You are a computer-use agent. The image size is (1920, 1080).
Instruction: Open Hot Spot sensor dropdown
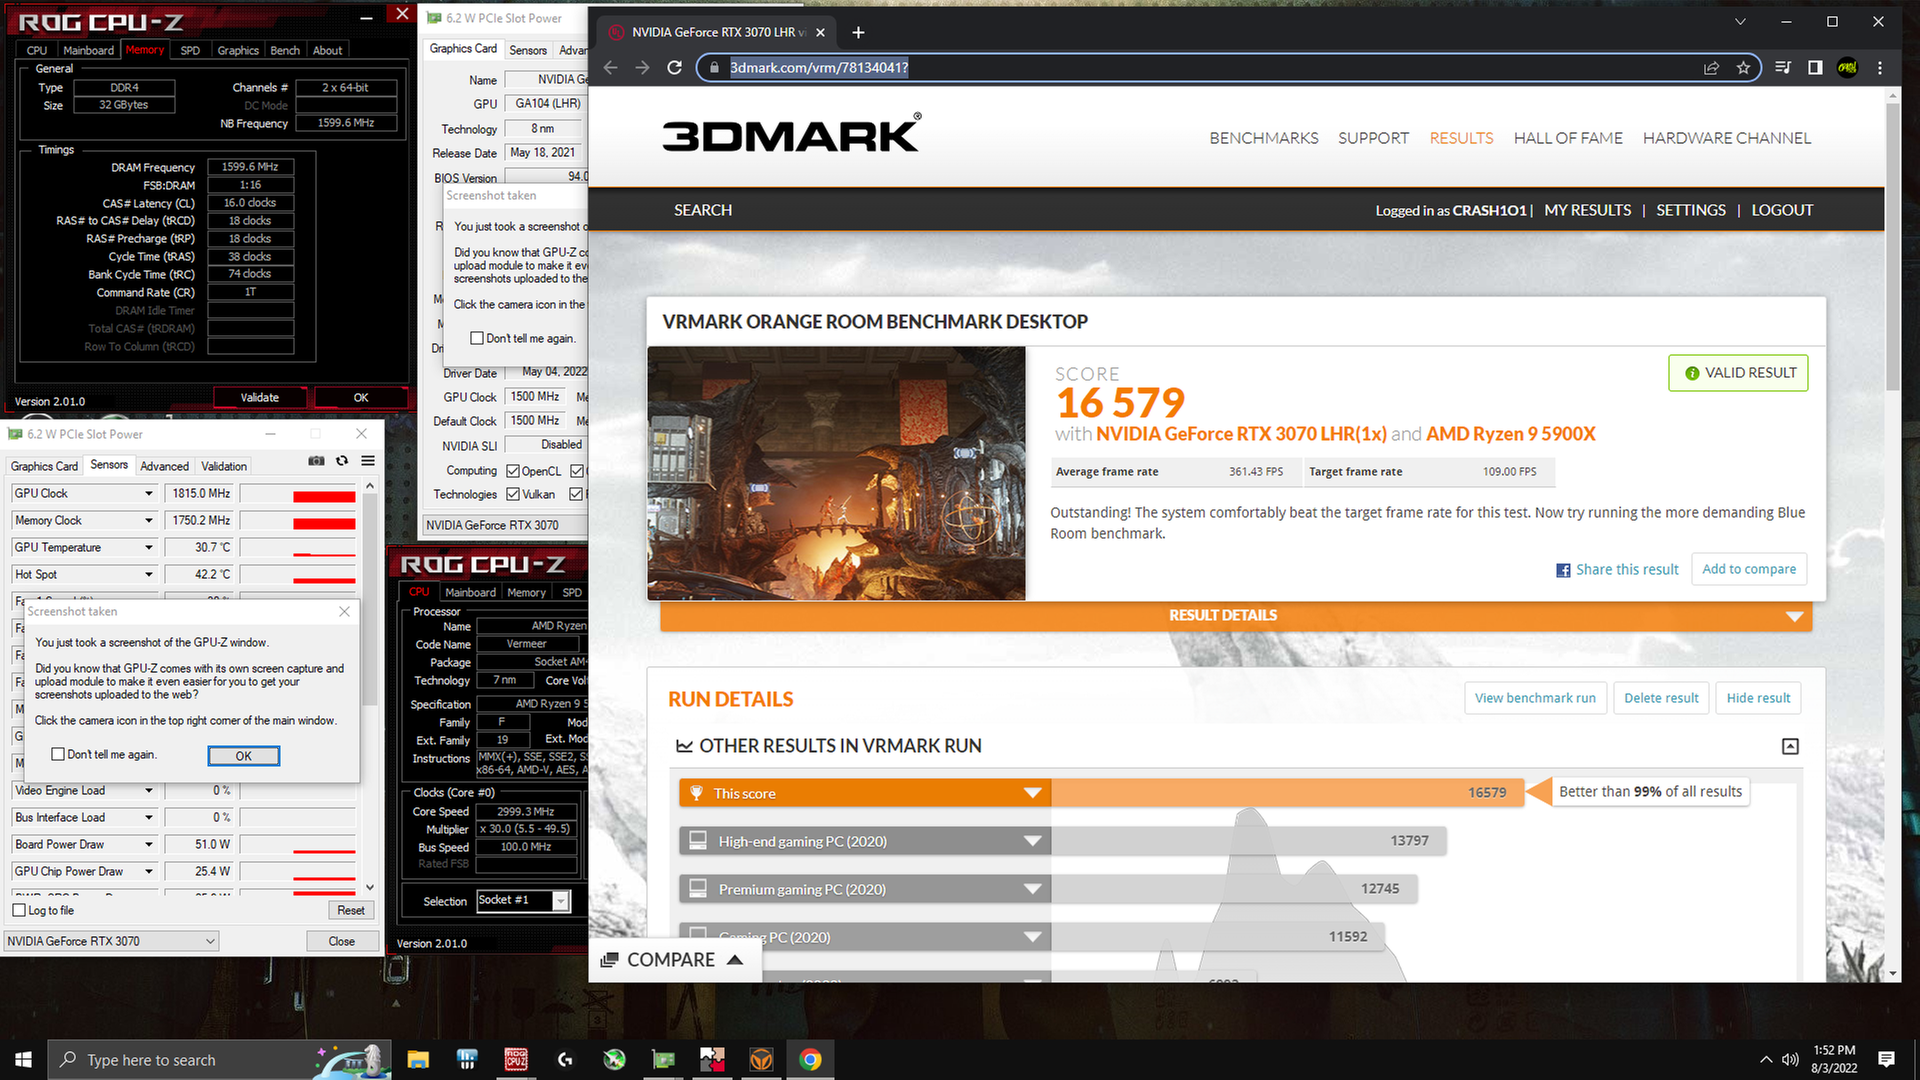(149, 574)
